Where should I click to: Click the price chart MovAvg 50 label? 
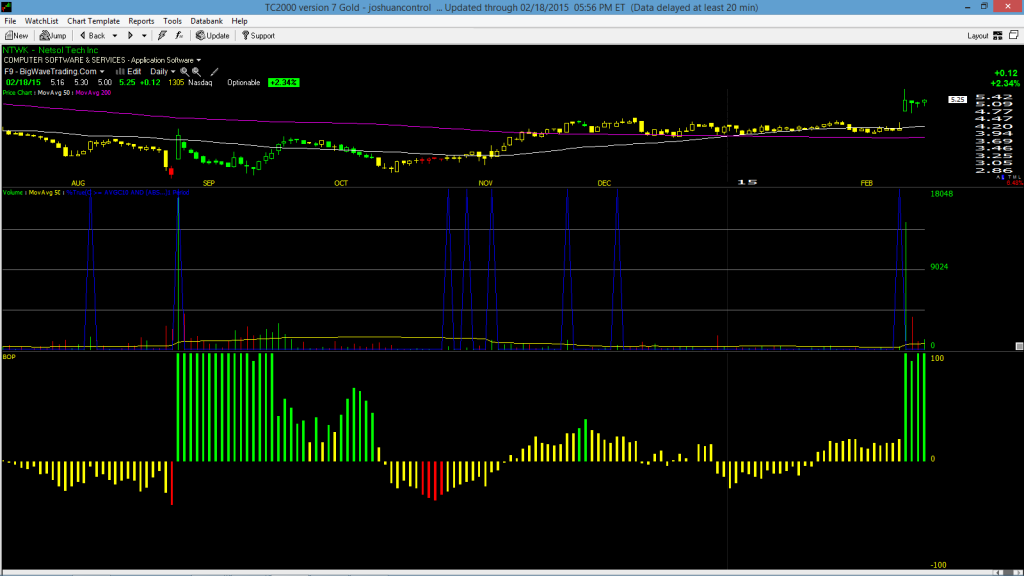(x=54, y=93)
